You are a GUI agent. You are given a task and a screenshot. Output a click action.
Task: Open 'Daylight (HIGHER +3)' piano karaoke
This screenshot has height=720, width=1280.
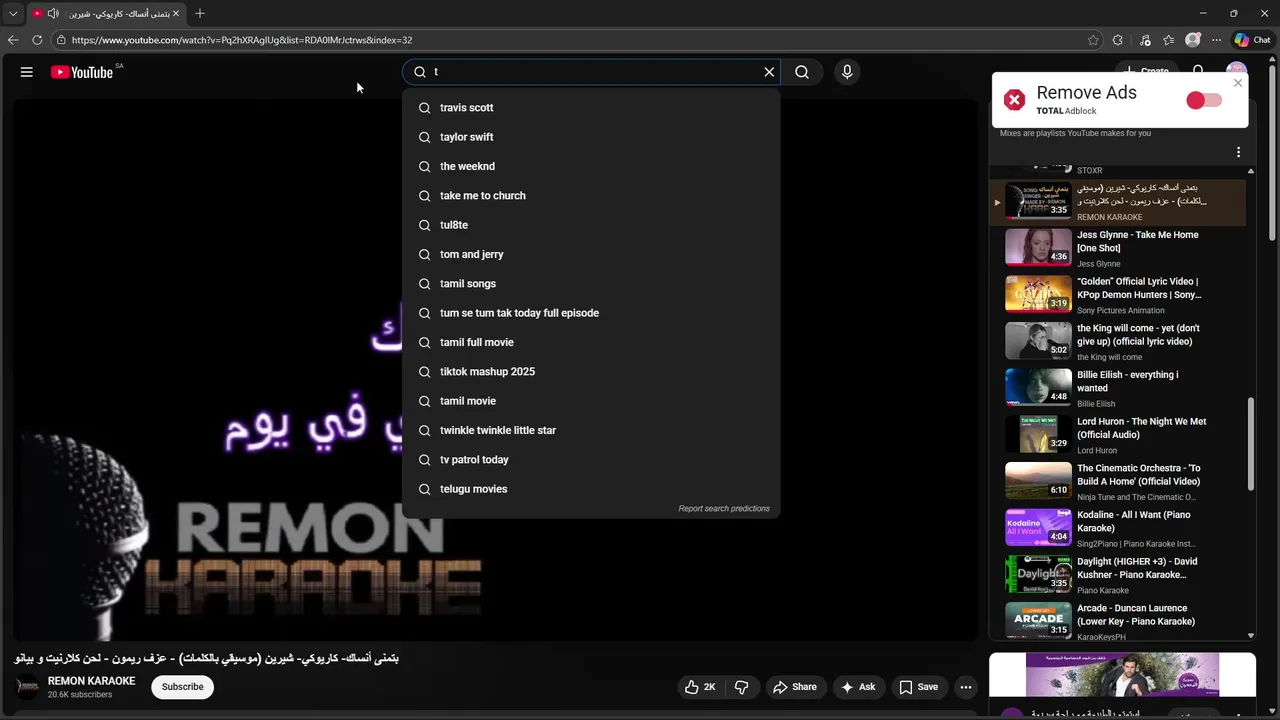1123,575
